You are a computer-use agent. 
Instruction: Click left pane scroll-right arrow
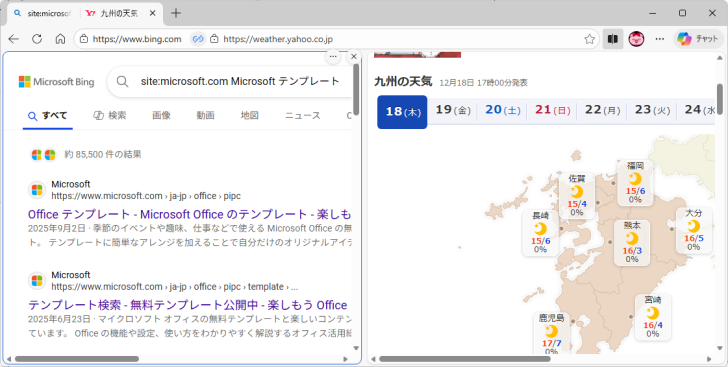345,359
